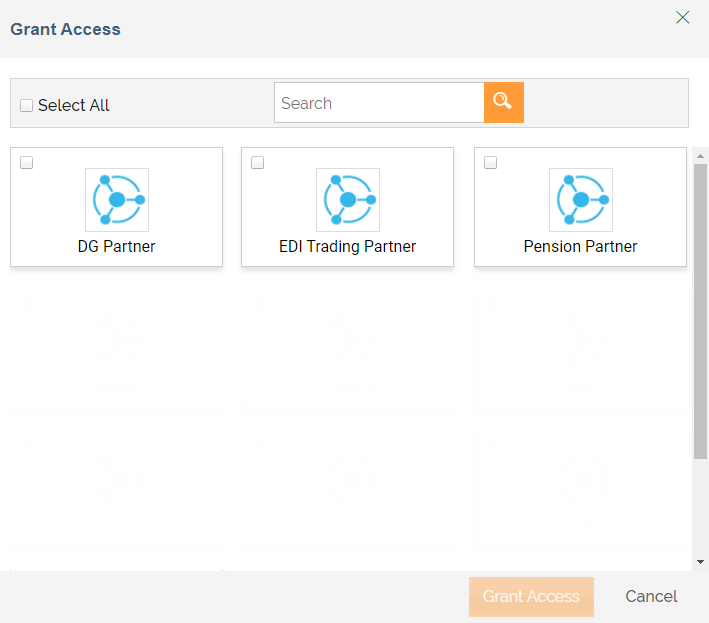709x623 pixels.
Task: Close the Grant Access dialog with X
Action: pyautogui.click(x=683, y=17)
